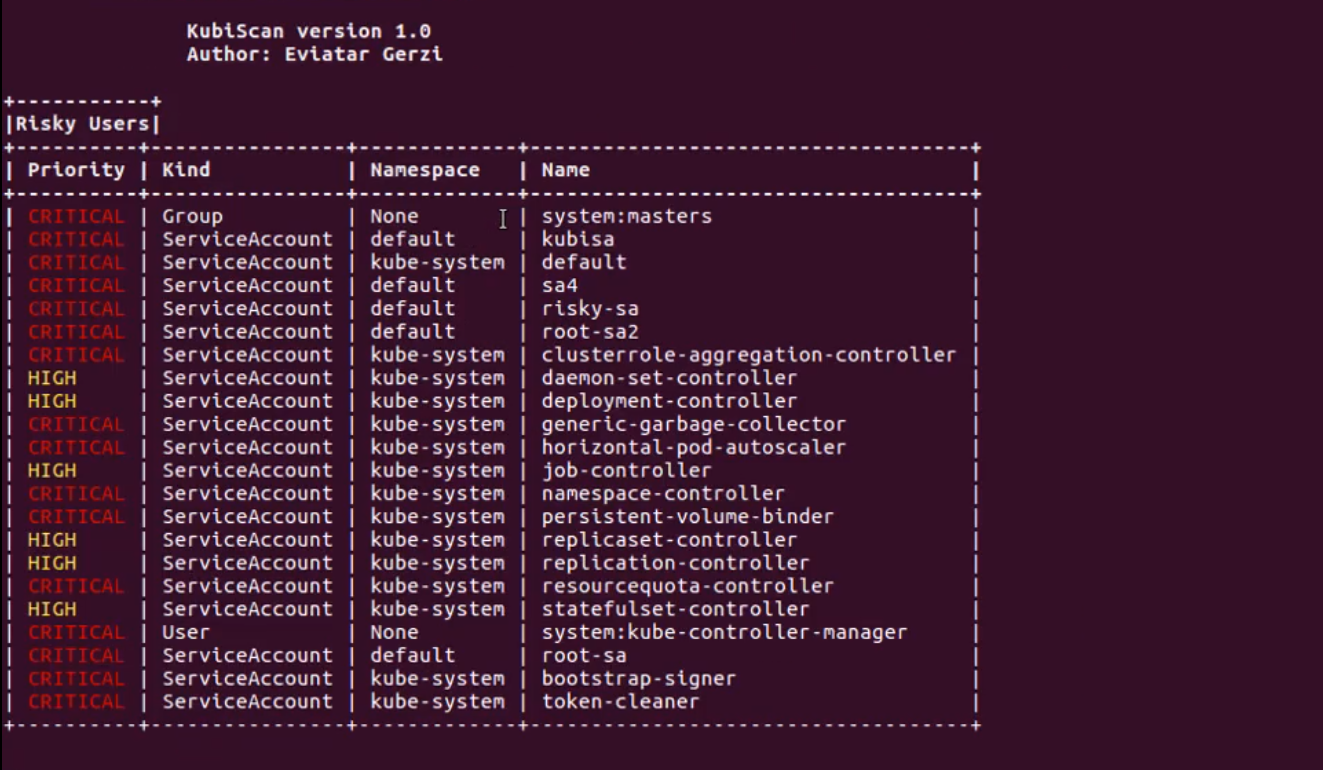Image resolution: width=1323 pixels, height=770 pixels.
Task: Select the persistent-volume-binder name
Action: coord(687,517)
